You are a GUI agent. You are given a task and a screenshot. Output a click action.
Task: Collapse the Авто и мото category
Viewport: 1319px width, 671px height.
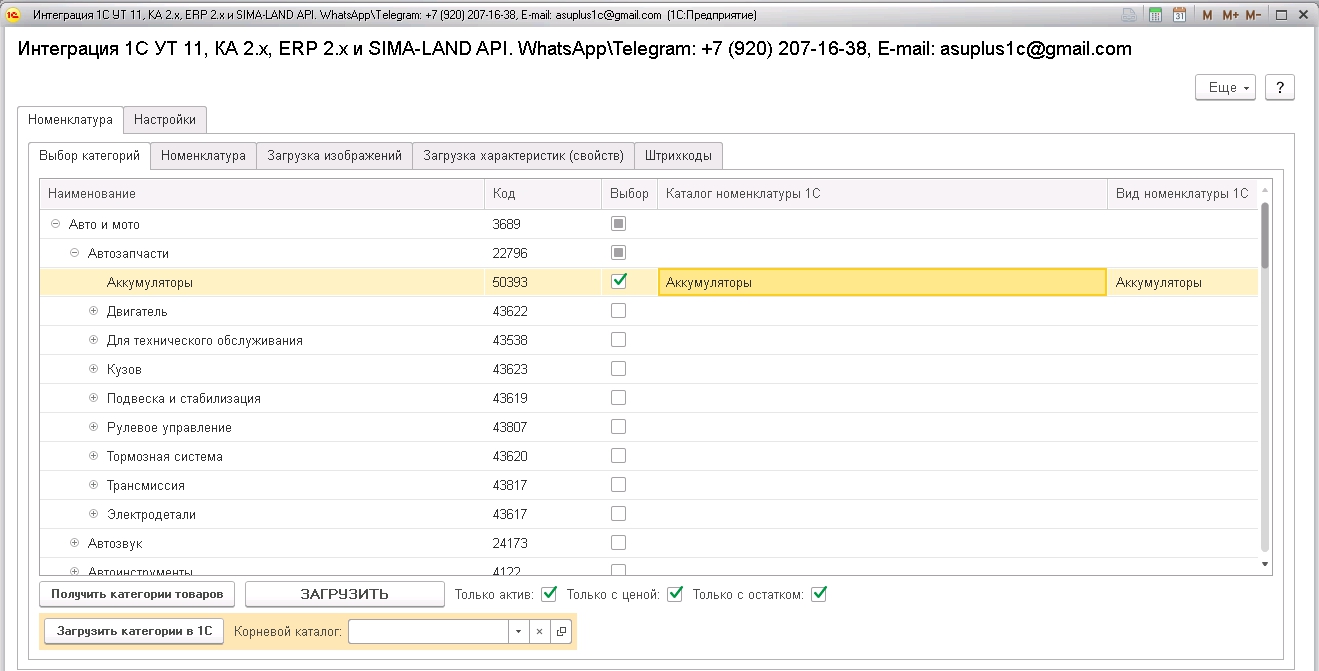click(x=55, y=225)
